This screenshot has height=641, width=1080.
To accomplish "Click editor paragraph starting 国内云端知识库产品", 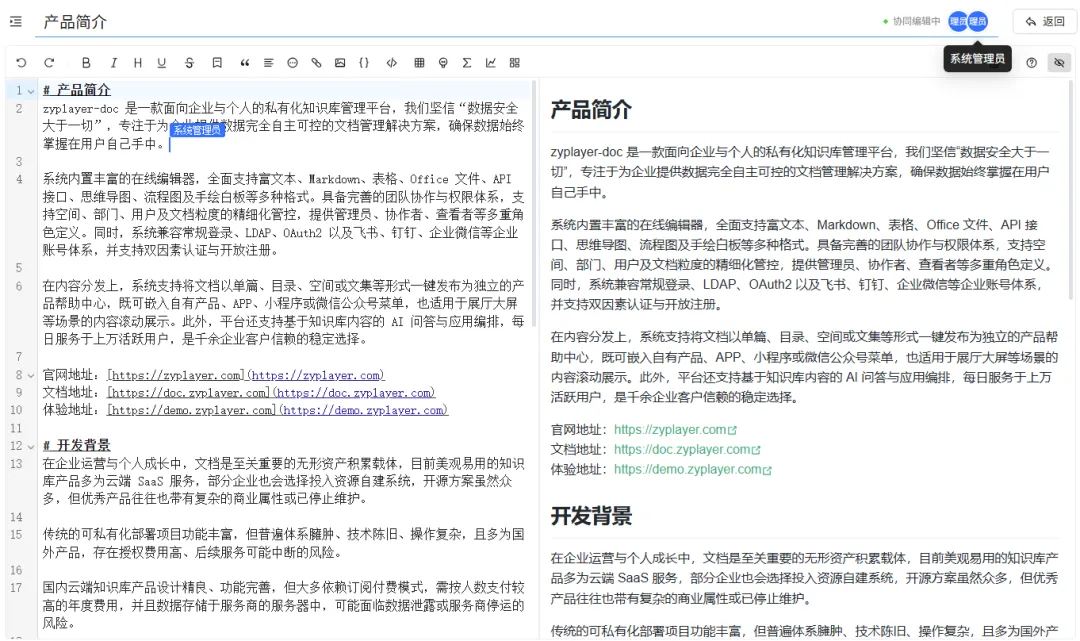I will [283, 605].
